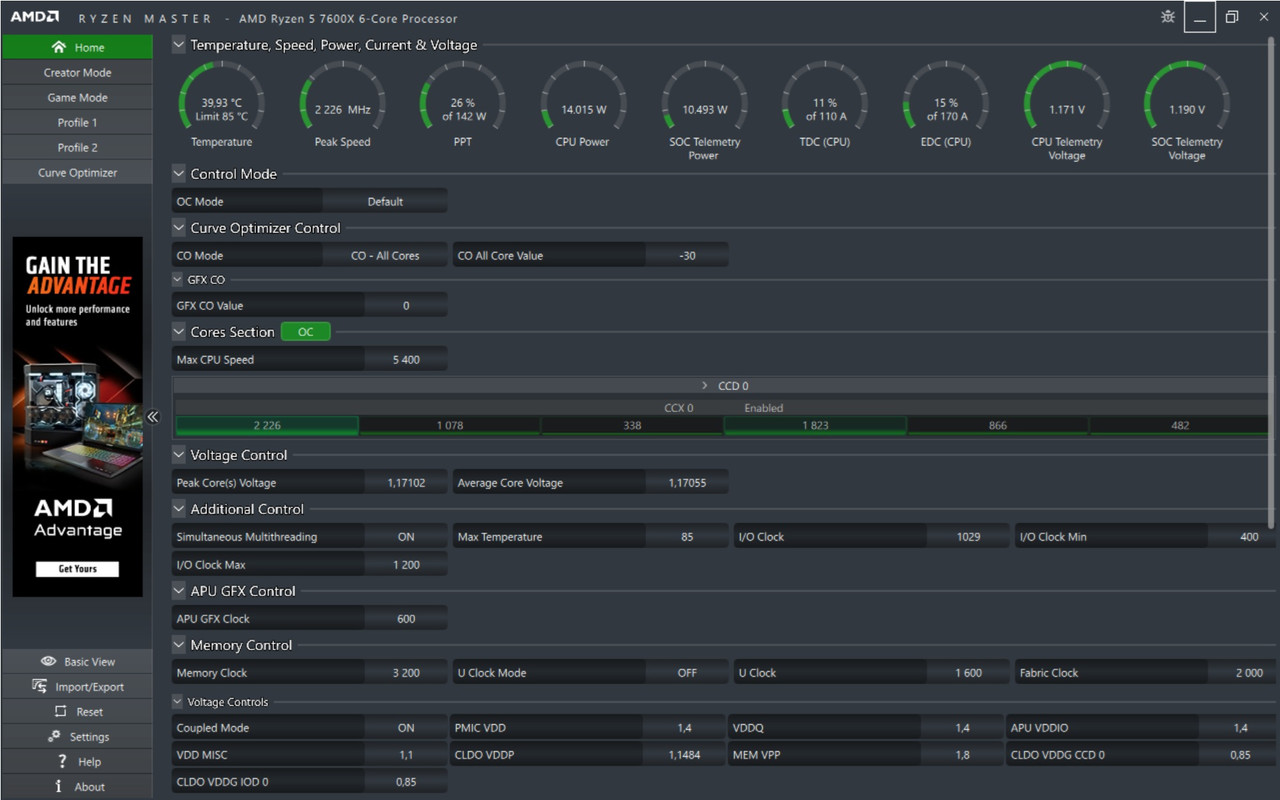Click the CO All Core Value field
This screenshot has width=1280, height=800.
click(x=687, y=256)
